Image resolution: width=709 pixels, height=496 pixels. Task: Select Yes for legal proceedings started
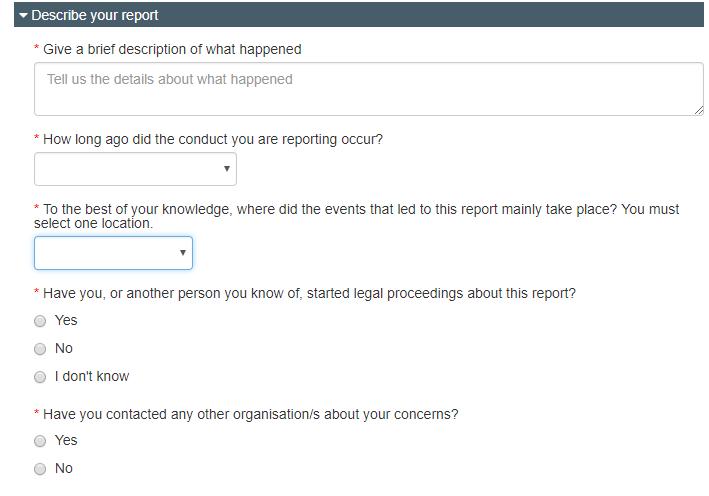click(40, 321)
